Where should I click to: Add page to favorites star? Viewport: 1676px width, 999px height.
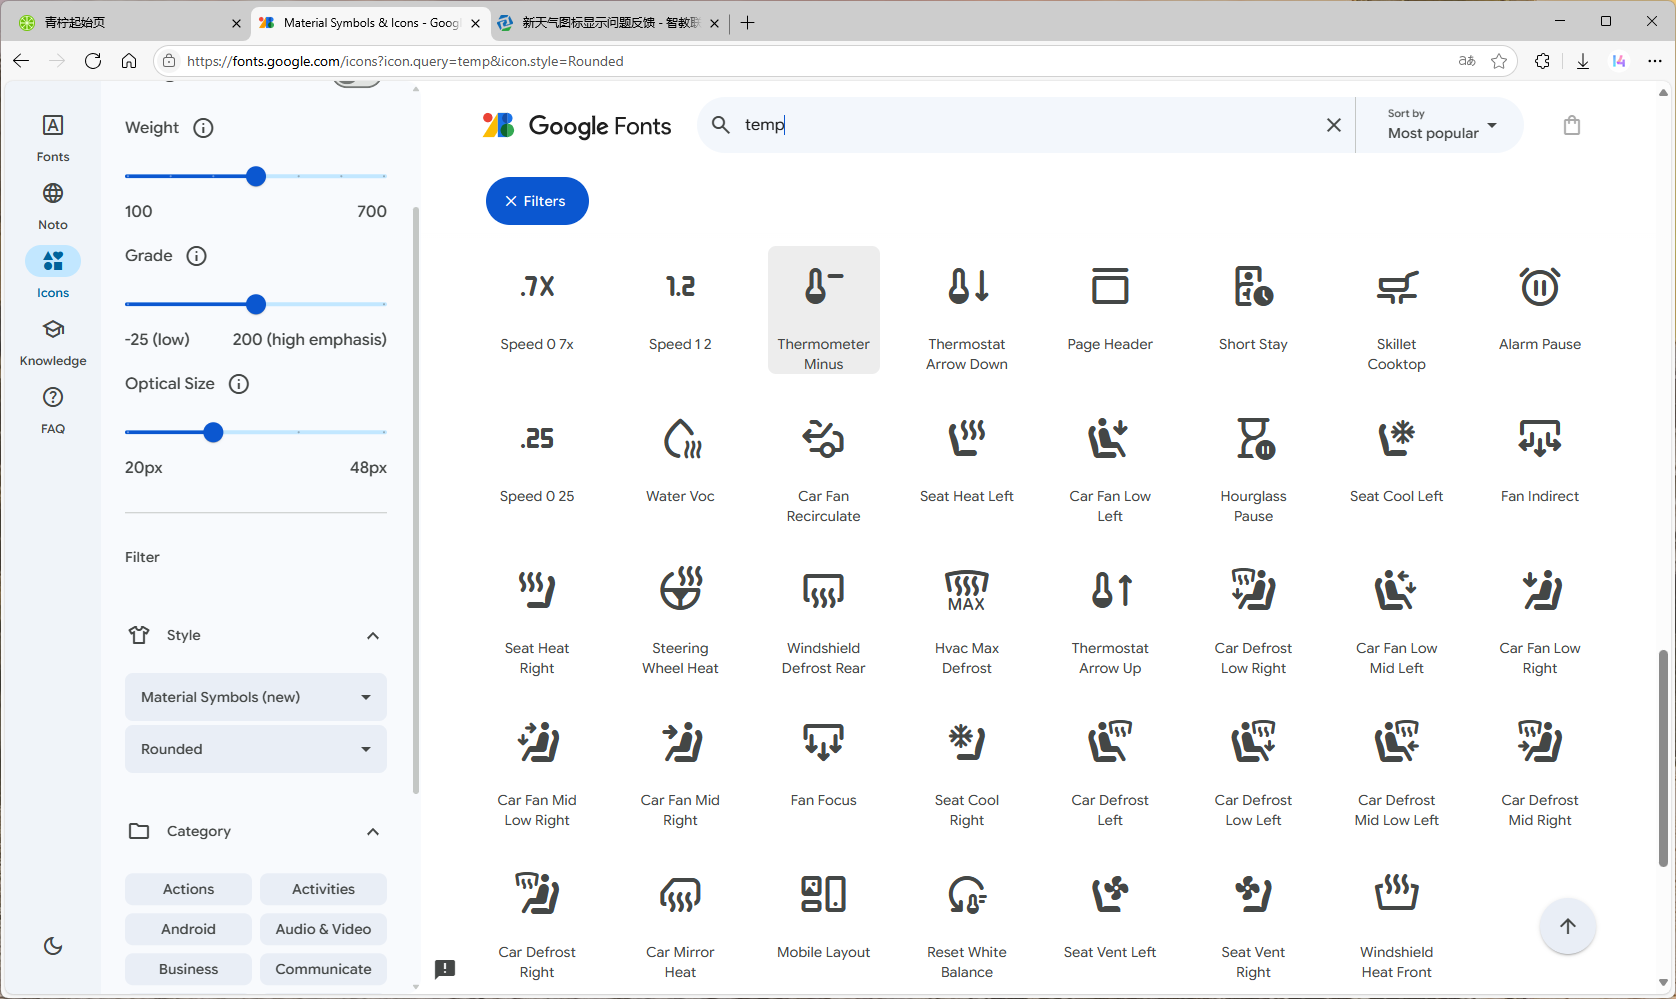click(x=1499, y=61)
